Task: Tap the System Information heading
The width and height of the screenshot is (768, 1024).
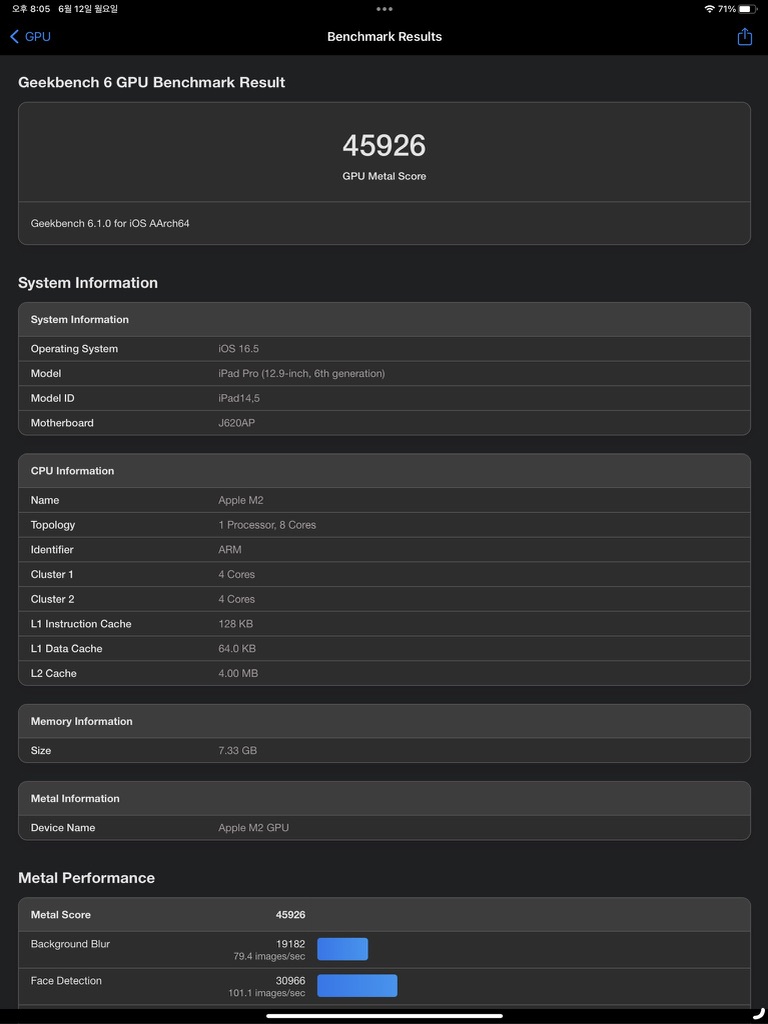Action: click(x=88, y=283)
